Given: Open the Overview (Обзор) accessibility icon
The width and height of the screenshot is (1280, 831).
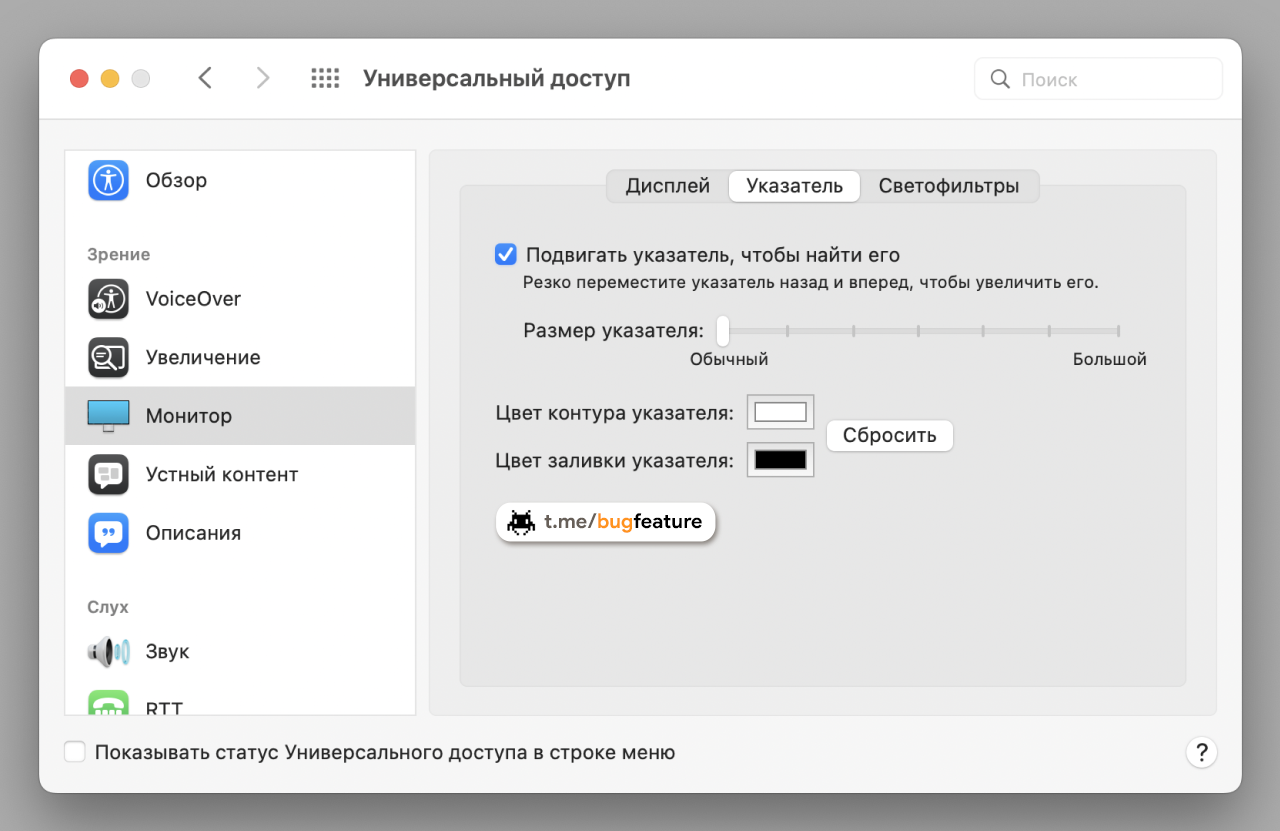Looking at the screenshot, I should [x=108, y=181].
